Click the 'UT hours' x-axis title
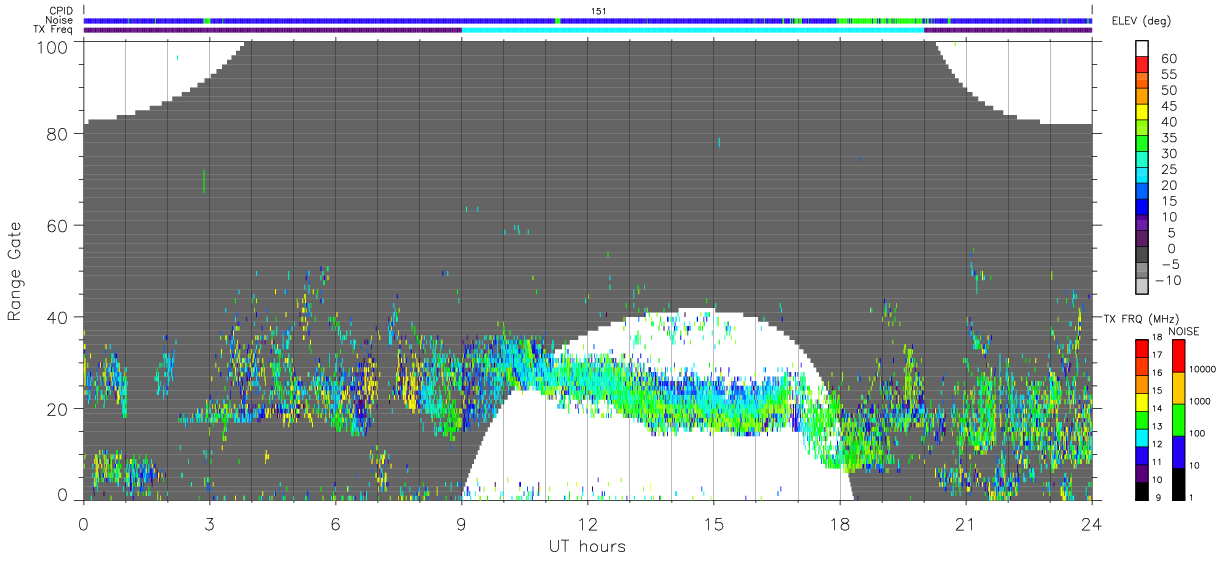Image resolution: width=1228 pixels, height=567 pixels. 587,547
